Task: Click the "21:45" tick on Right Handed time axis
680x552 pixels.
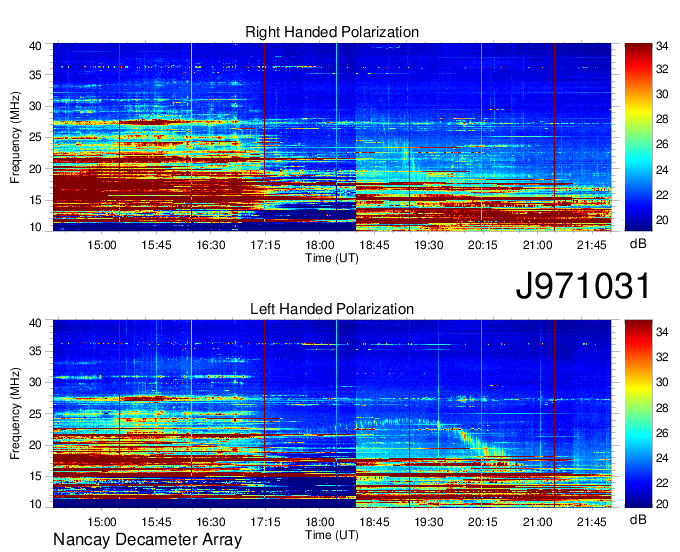Action: coord(592,245)
